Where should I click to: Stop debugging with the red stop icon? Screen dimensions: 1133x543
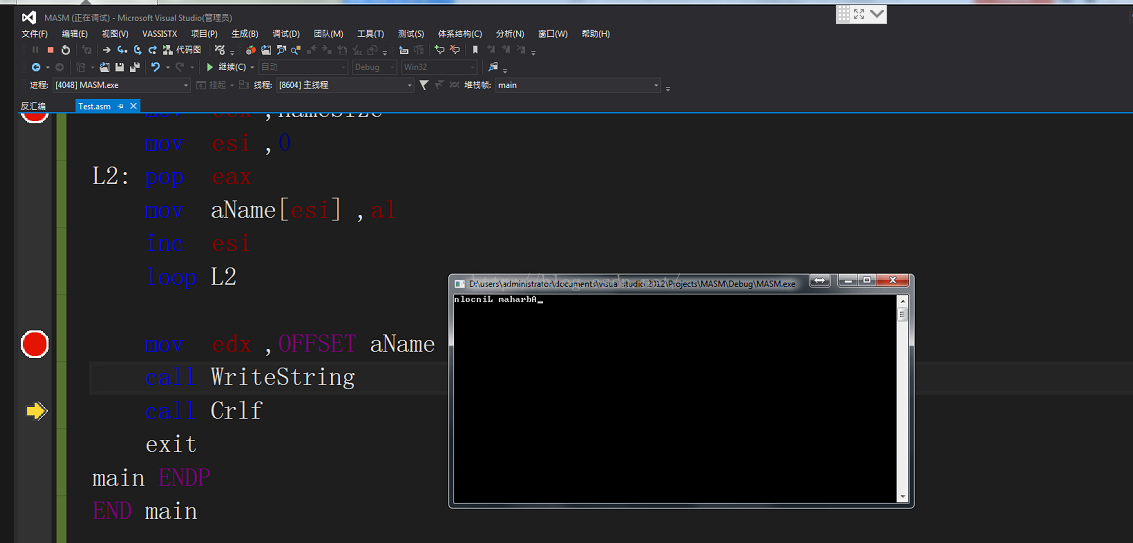[51, 50]
